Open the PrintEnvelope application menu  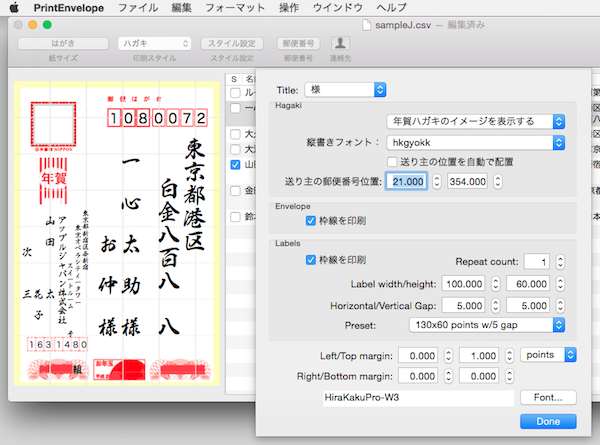[68, 8]
